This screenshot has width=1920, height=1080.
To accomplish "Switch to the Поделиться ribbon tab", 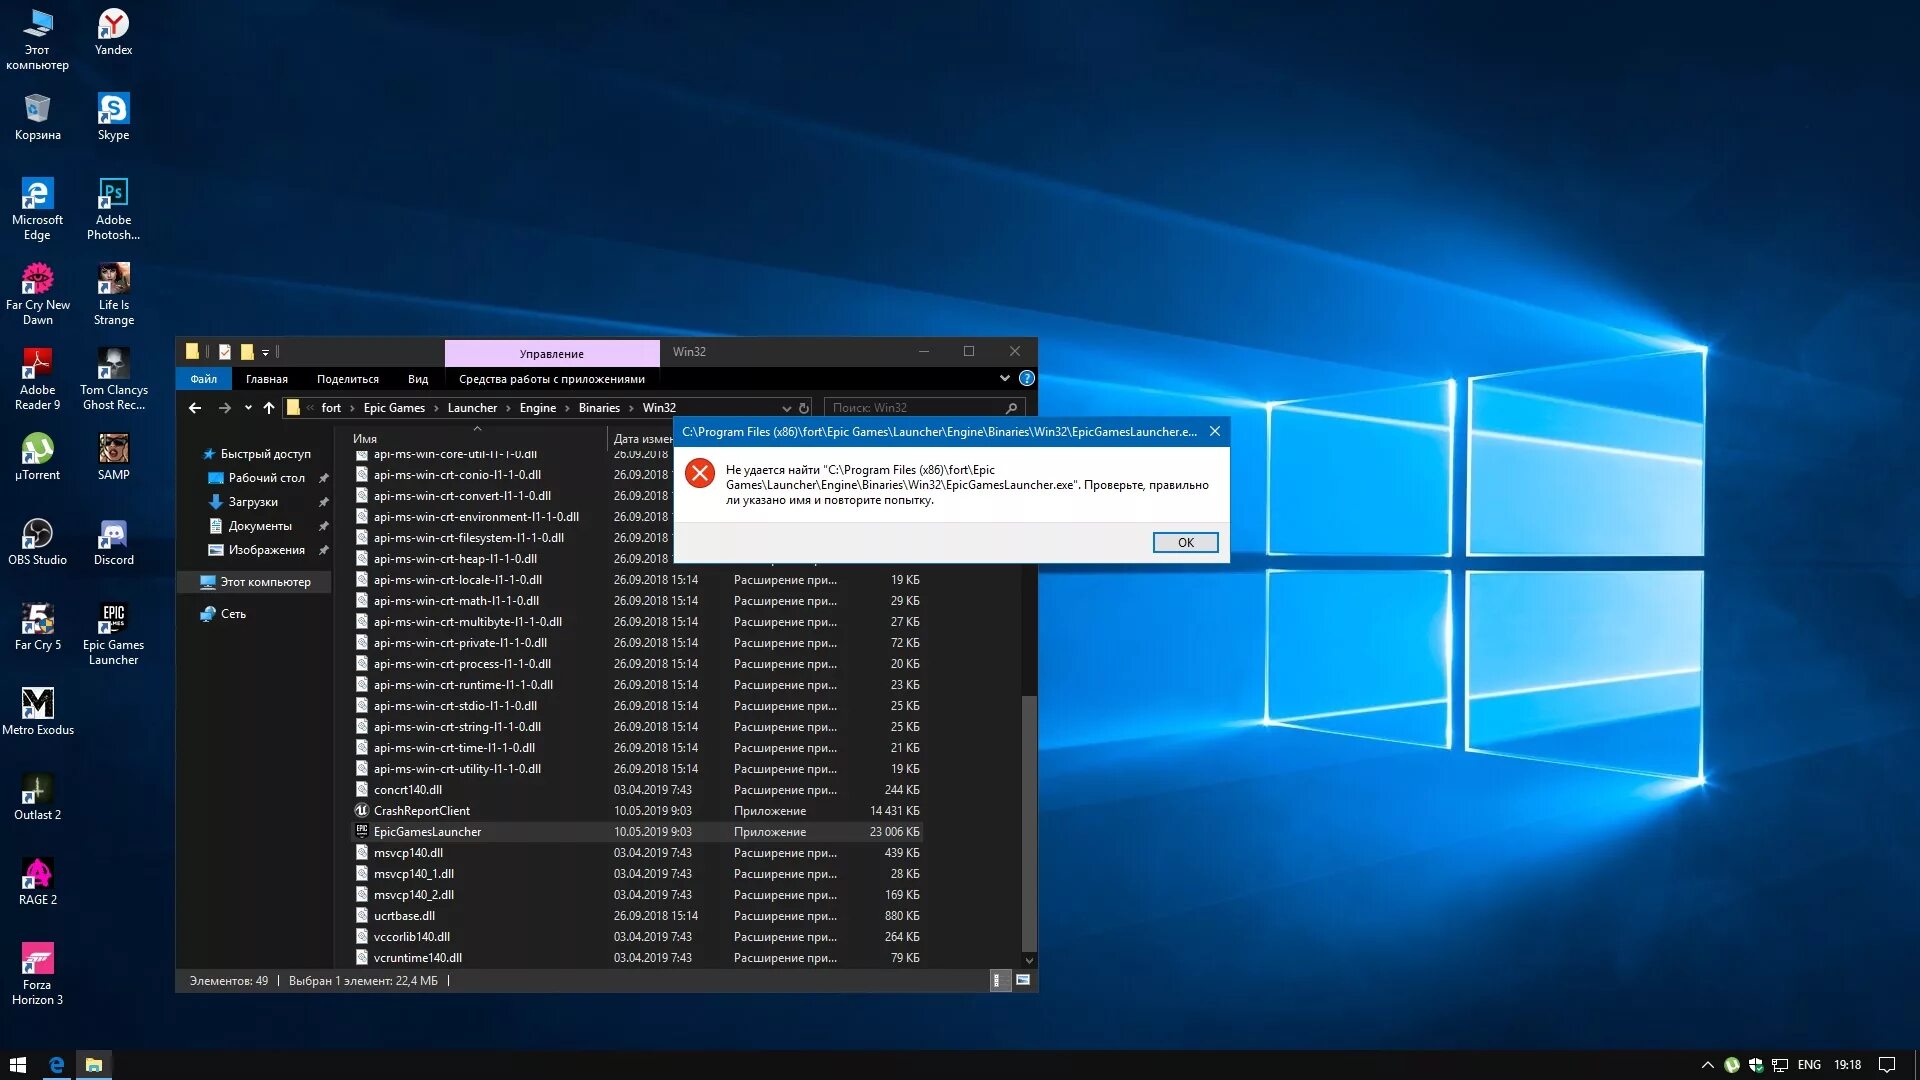I will click(348, 379).
